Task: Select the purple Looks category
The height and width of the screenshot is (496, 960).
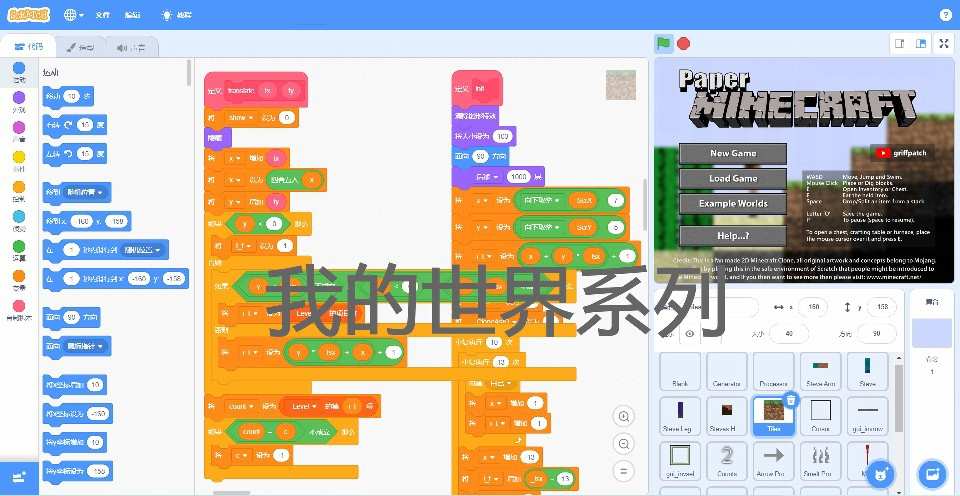Action: pyautogui.click(x=19, y=102)
